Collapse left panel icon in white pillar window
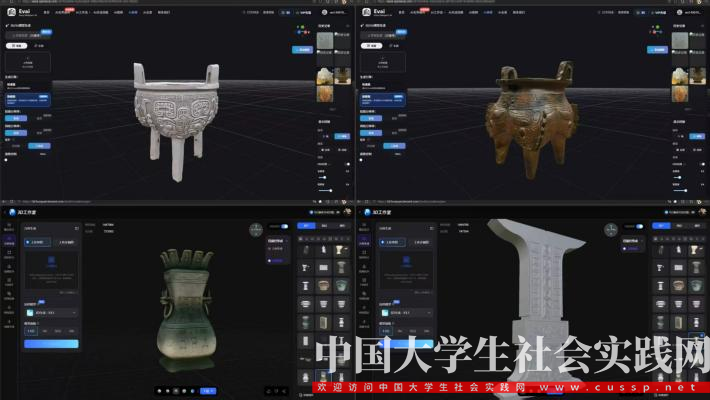The image size is (710, 400). [431, 228]
